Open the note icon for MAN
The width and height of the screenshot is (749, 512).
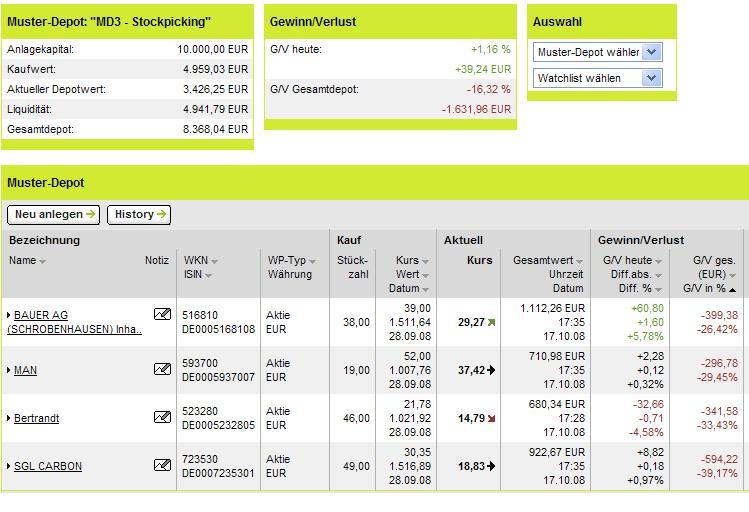point(162,369)
